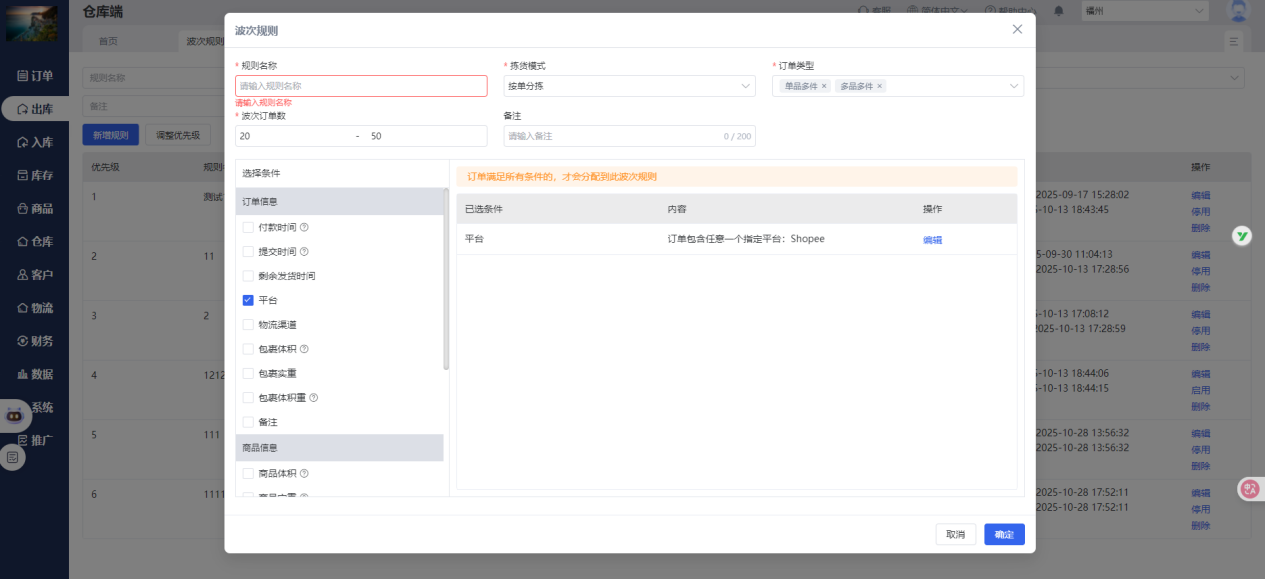Click the 规则名称 input field in dialog

coord(361,86)
